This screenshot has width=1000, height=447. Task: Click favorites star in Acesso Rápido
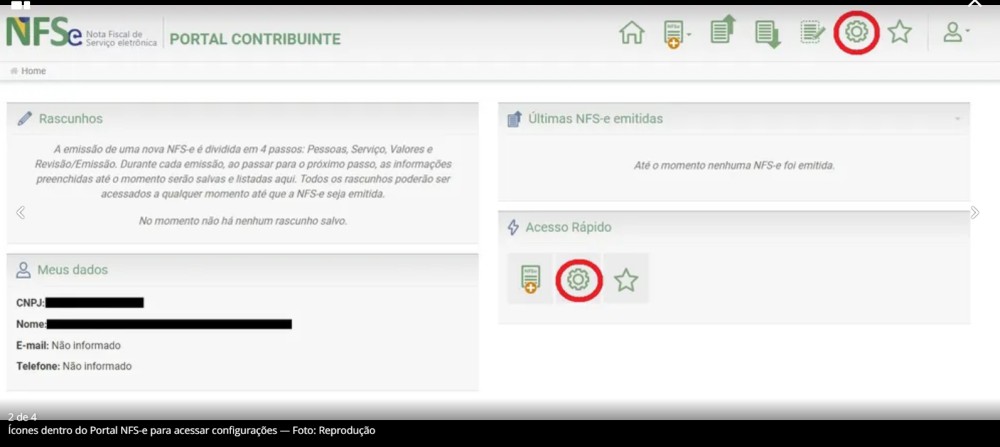pos(626,279)
